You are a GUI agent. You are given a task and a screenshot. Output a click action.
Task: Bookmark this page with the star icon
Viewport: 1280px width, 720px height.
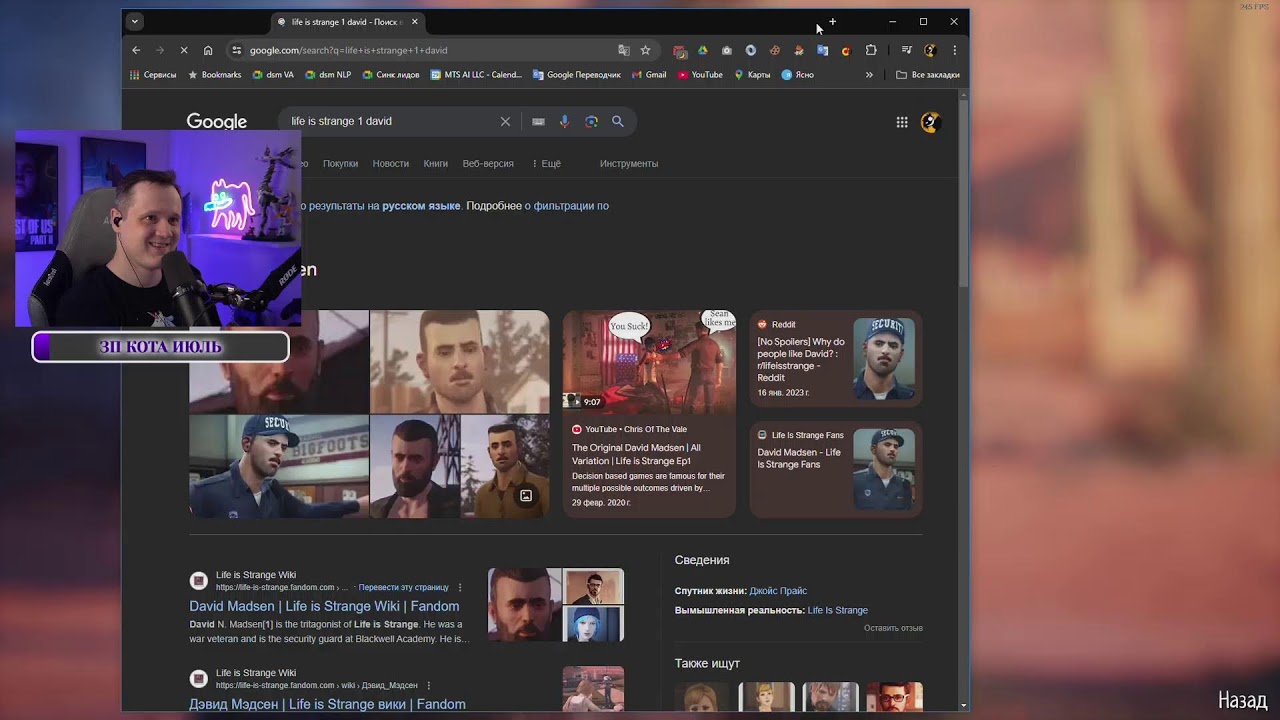646,50
